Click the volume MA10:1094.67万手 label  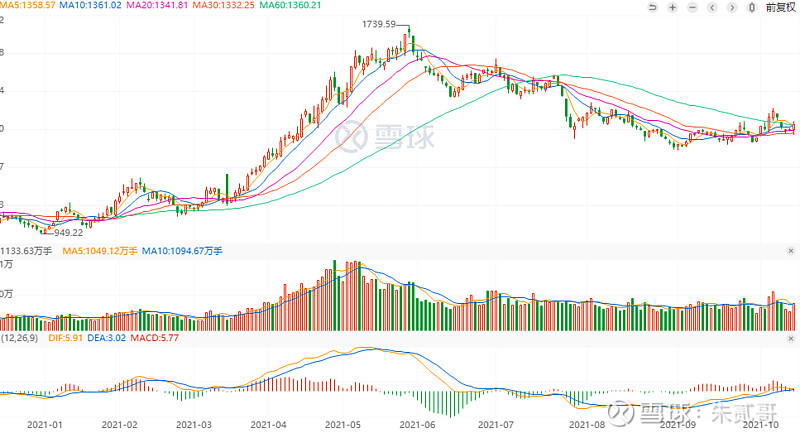pyautogui.click(x=182, y=251)
